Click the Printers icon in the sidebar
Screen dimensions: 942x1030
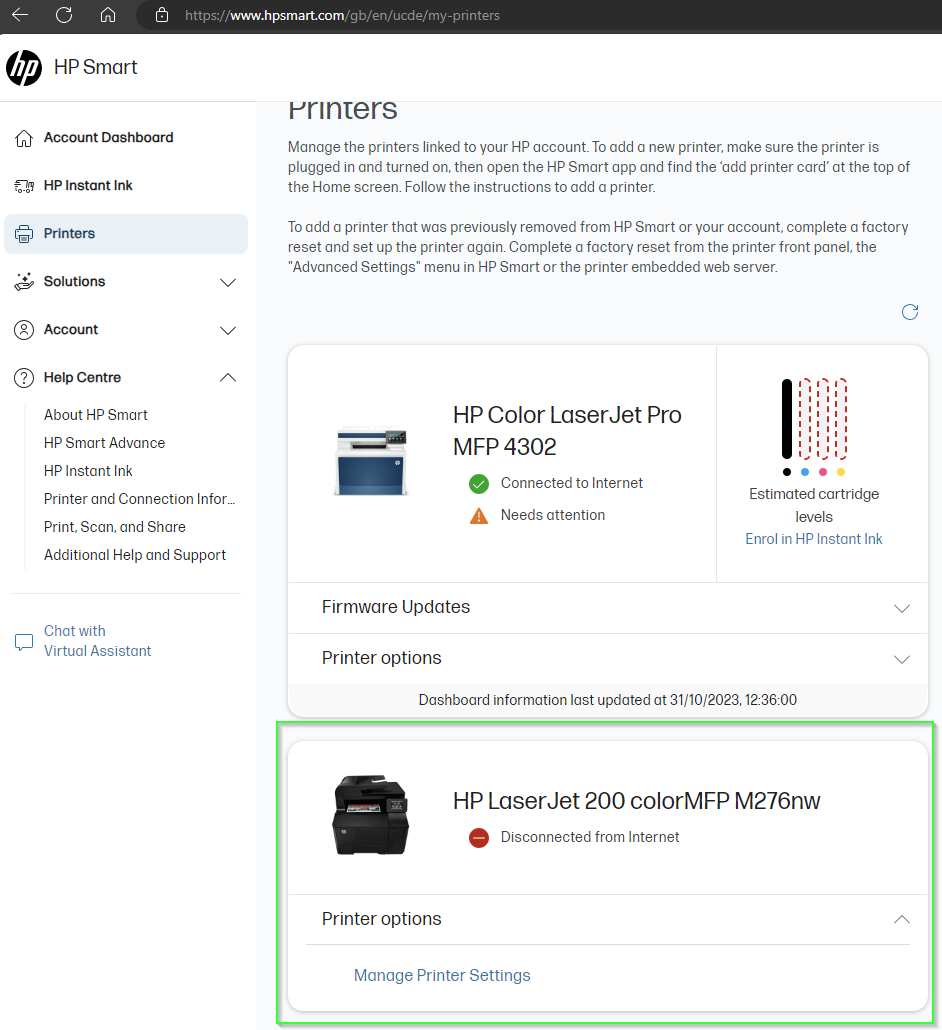coord(23,233)
